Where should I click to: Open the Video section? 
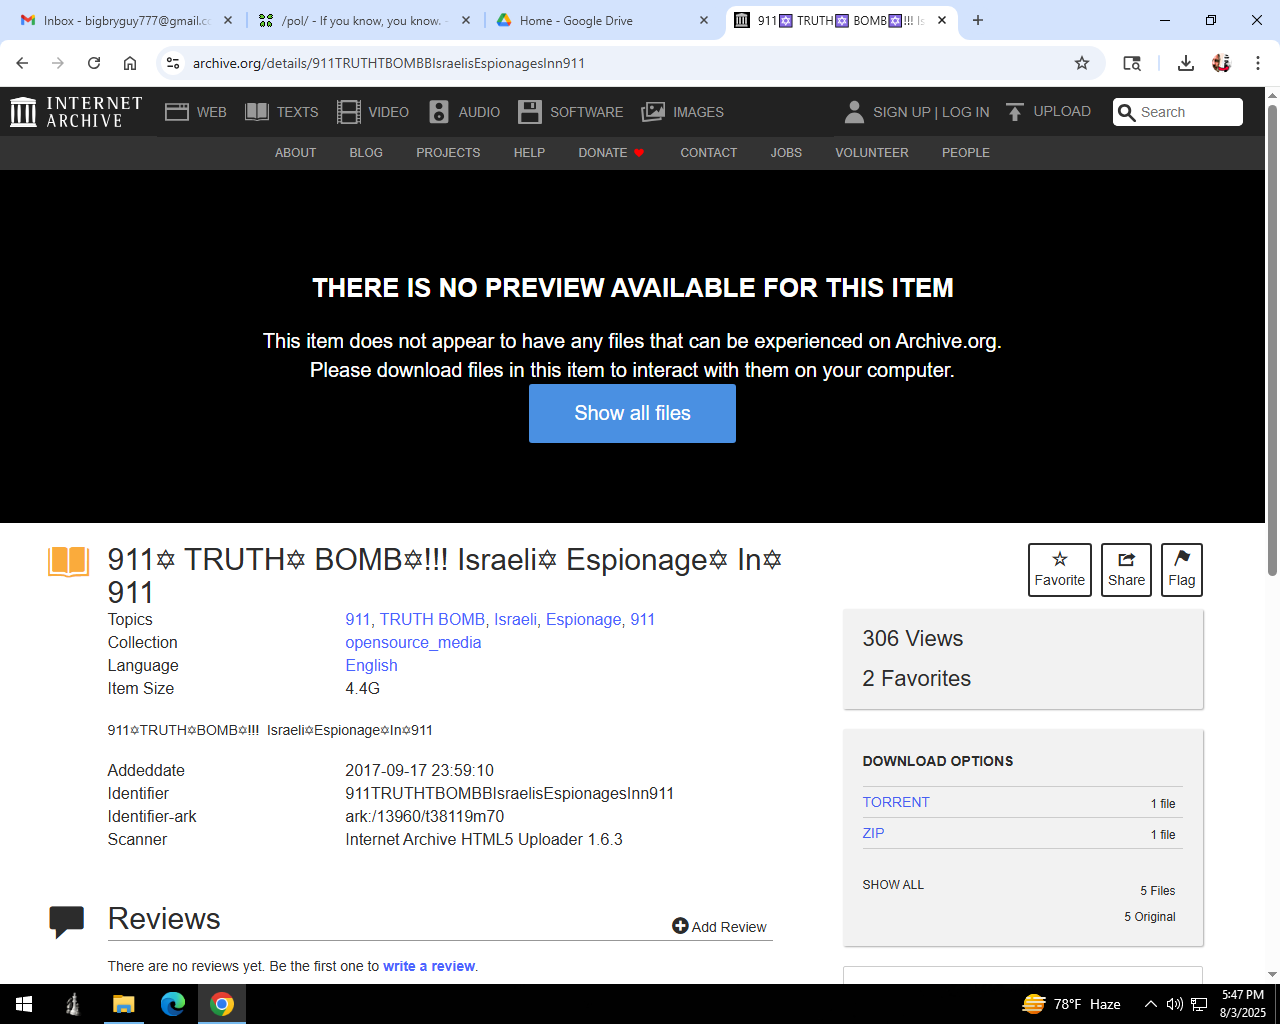(x=373, y=112)
